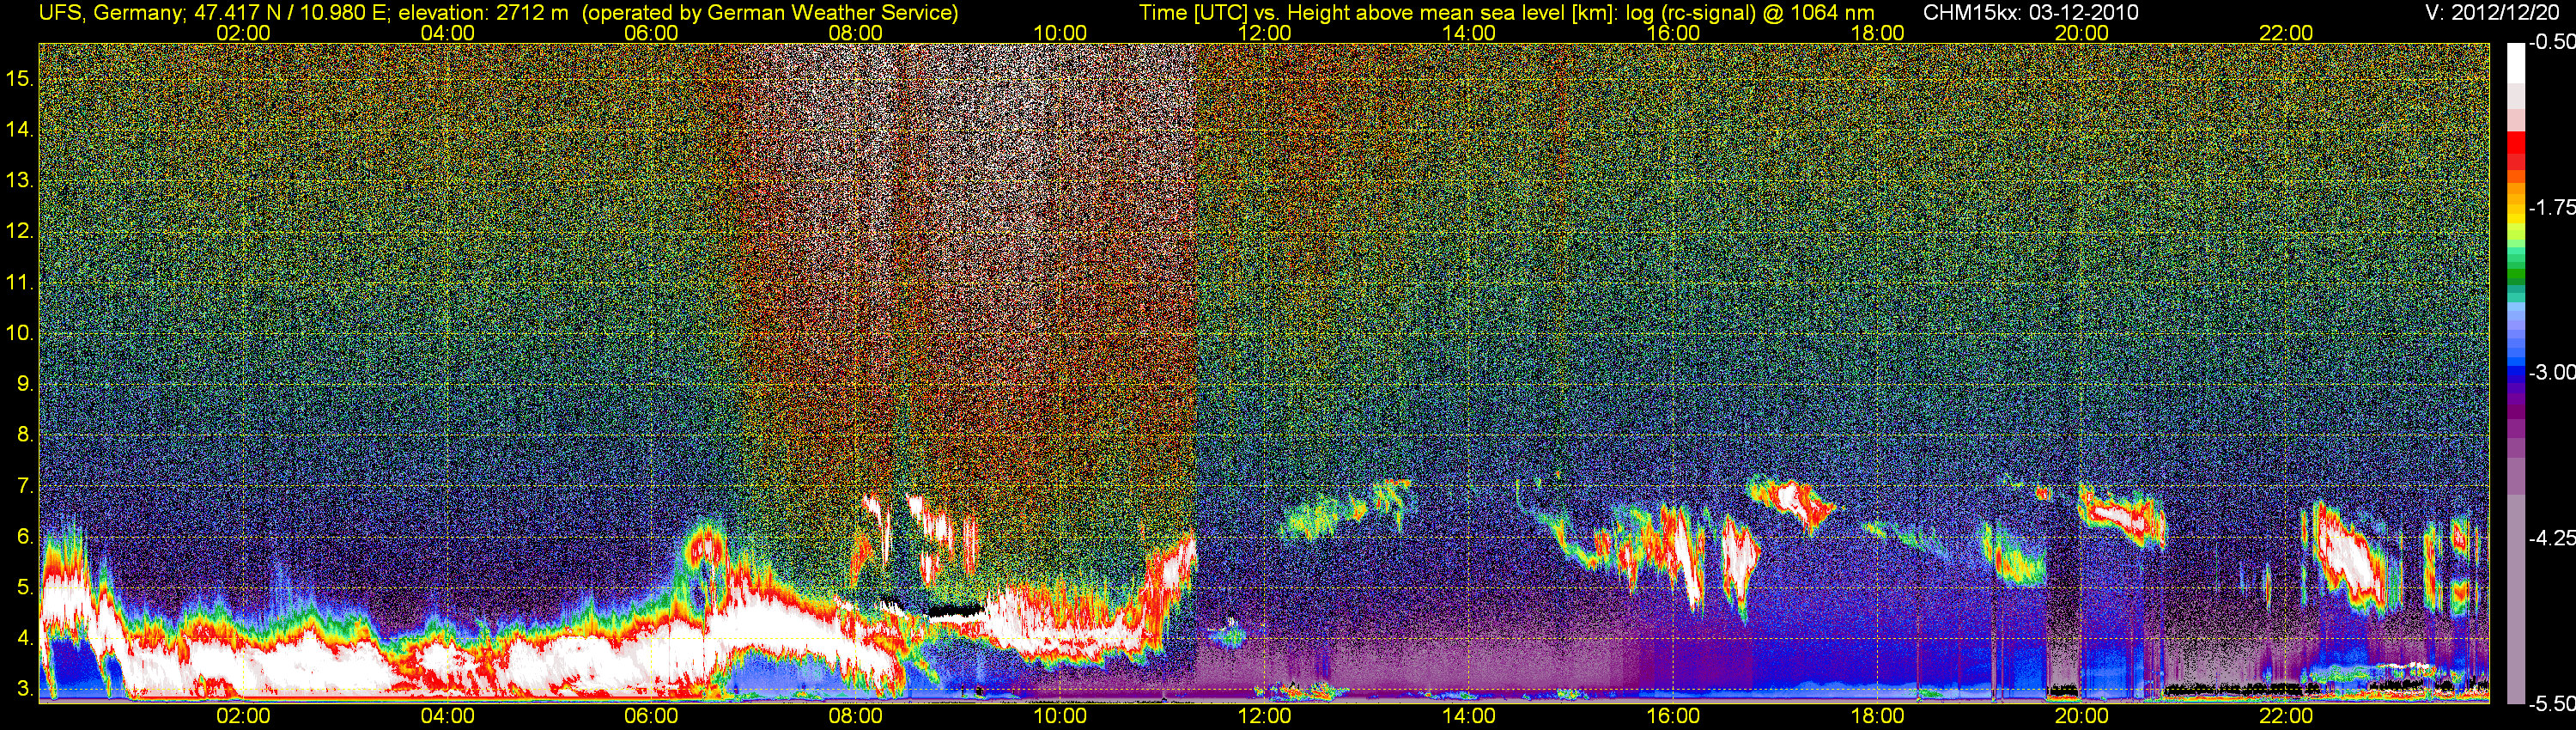
Task: Click the '9.' km height axis label
Action: [25, 384]
